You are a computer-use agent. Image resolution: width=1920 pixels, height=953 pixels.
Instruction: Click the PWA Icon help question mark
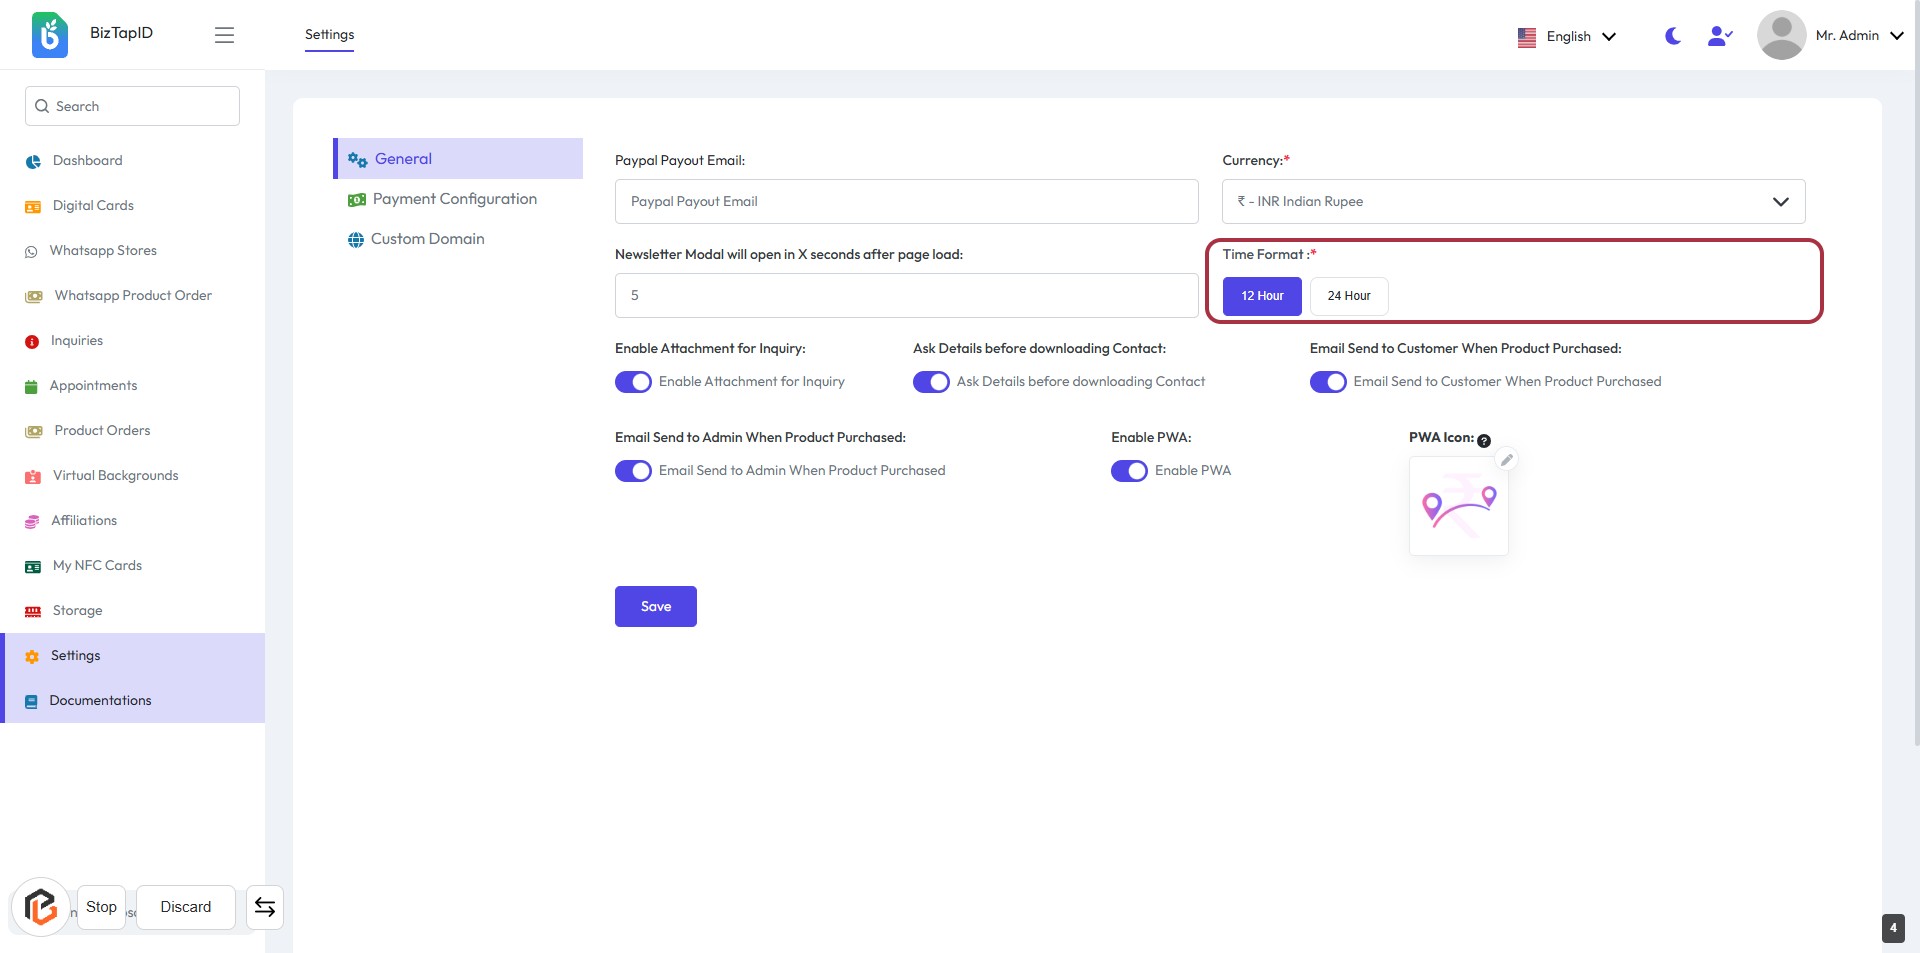[1484, 441]
